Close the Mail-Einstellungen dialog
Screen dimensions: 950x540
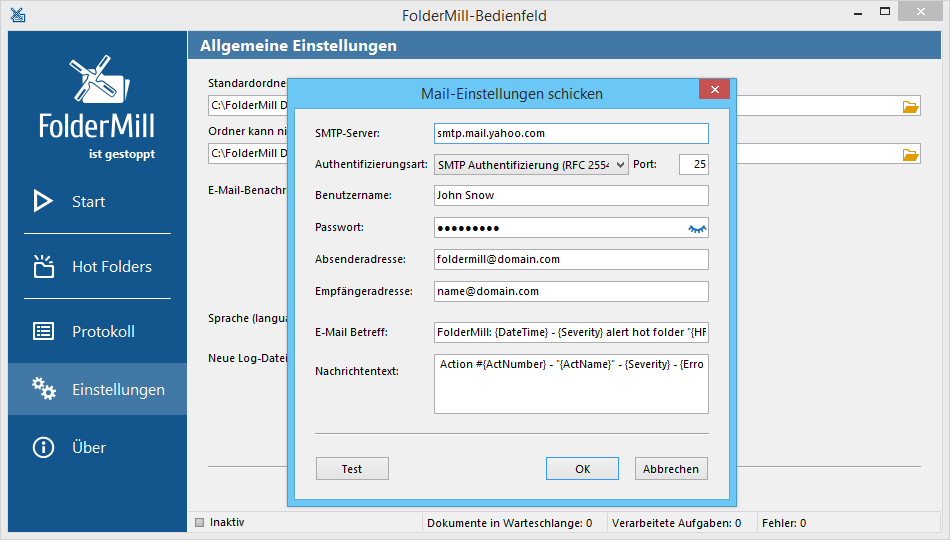(714, 89)
